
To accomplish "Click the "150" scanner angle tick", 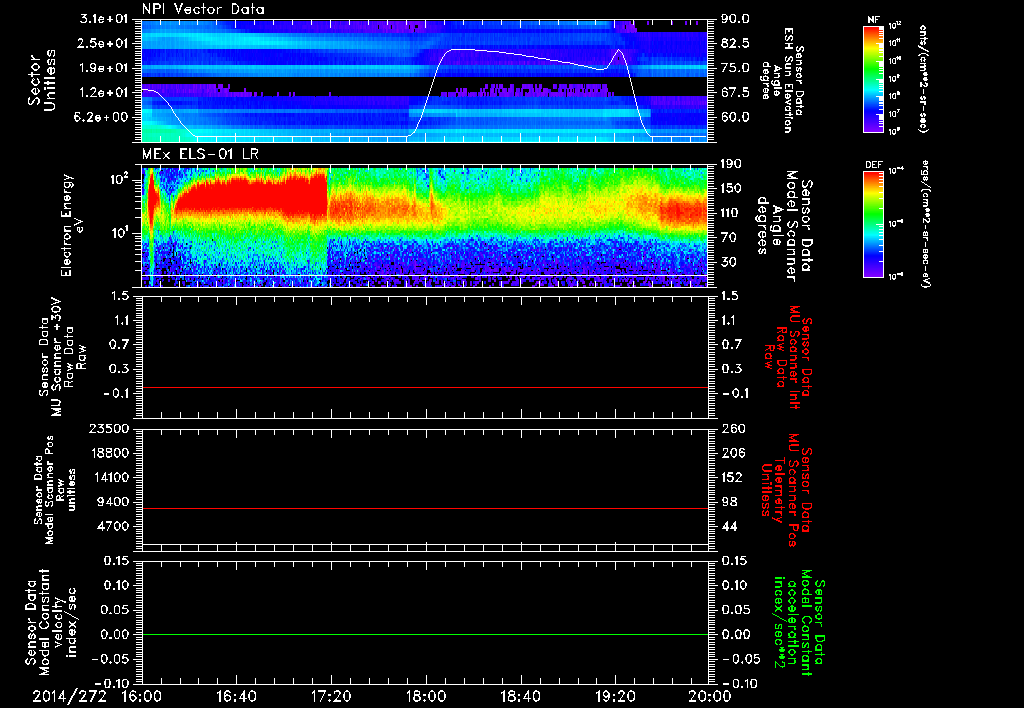I will (733, 189).
